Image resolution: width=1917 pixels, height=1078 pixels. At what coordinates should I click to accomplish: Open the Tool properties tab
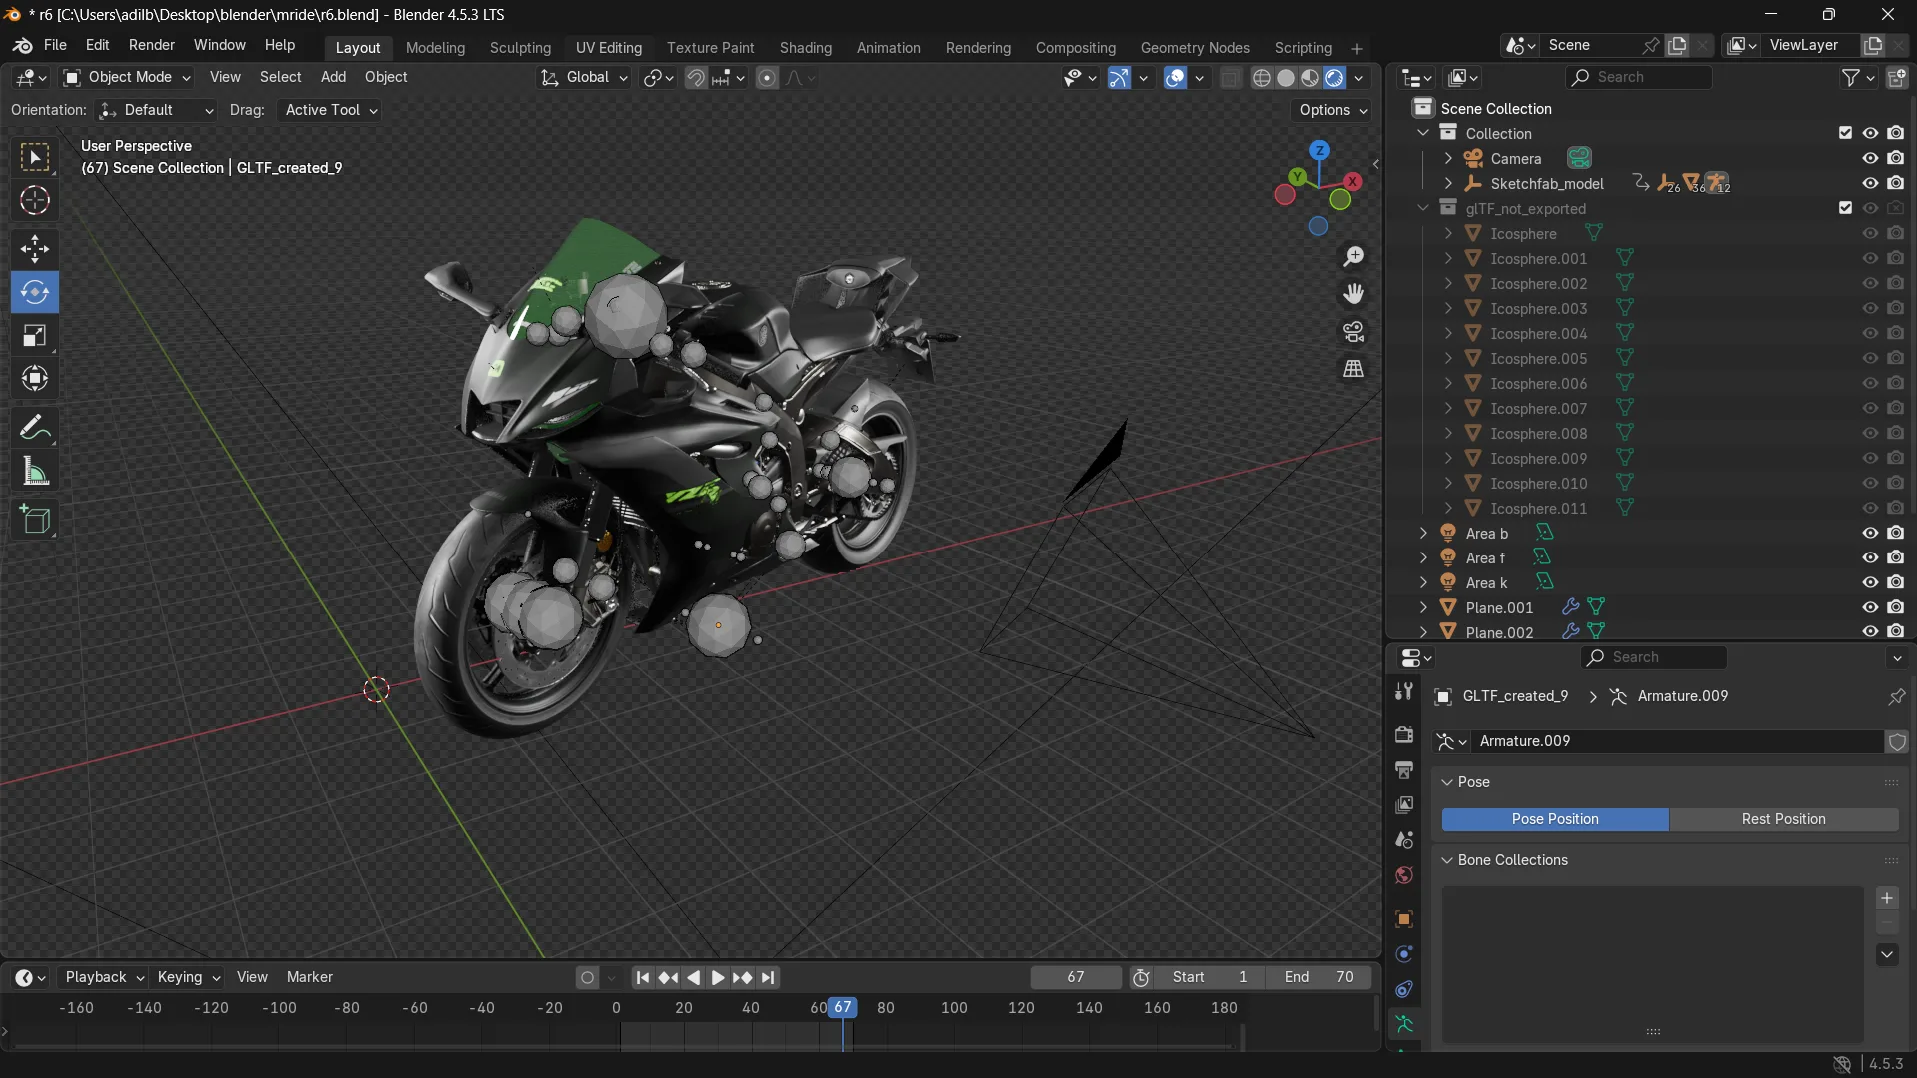coord(1404,692)
